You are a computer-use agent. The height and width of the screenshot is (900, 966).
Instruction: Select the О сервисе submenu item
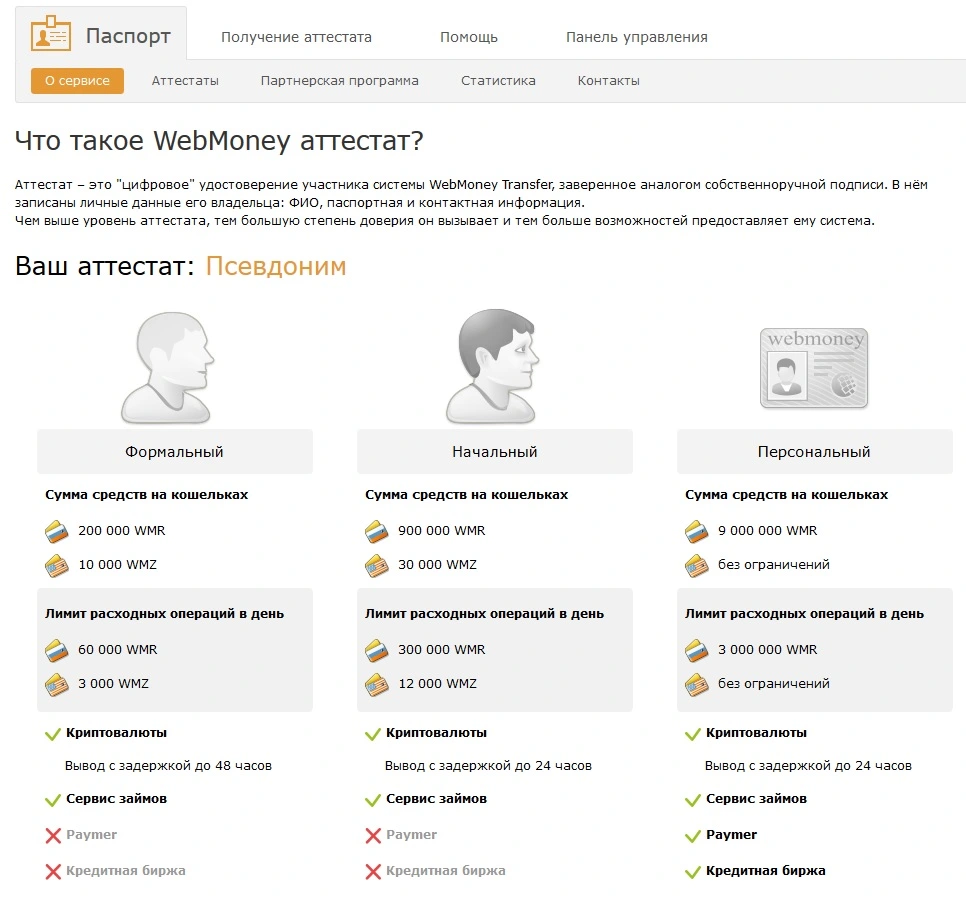coord(77,81)
